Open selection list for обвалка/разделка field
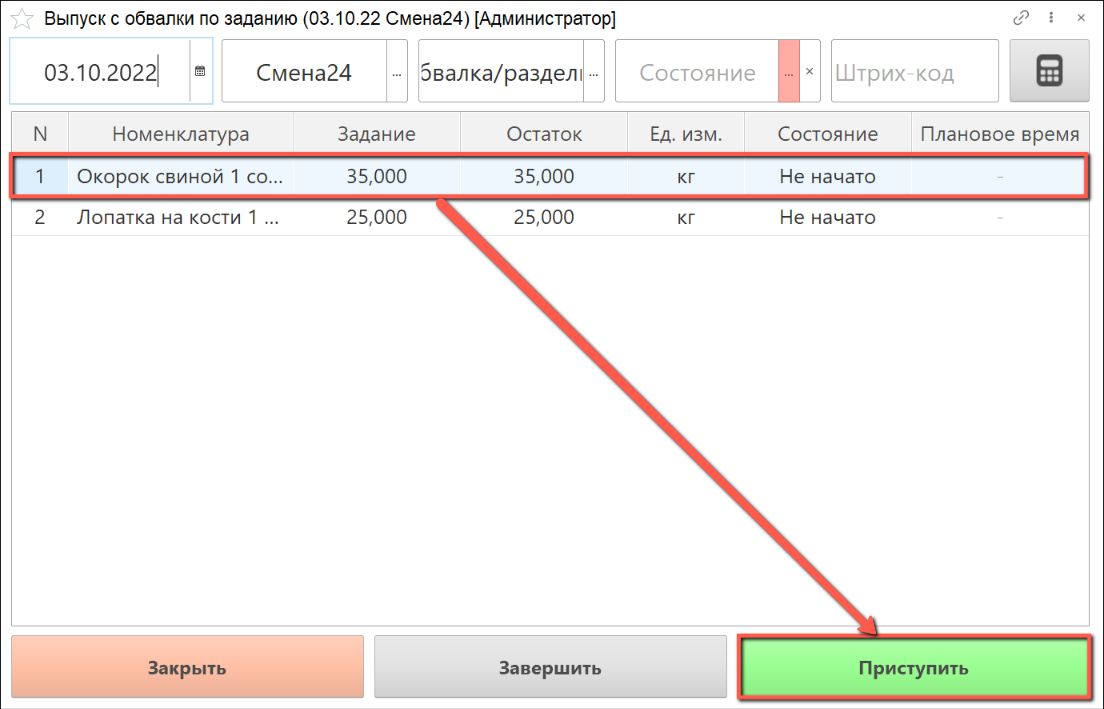Screen dimensions: 1104x709 (x=594, y=72)
